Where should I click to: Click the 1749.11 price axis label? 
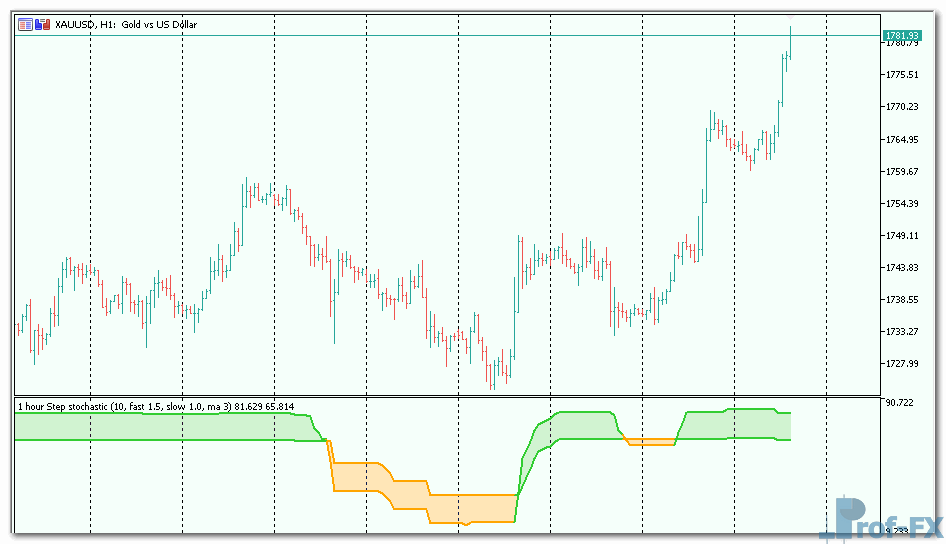tap(902, 235)
